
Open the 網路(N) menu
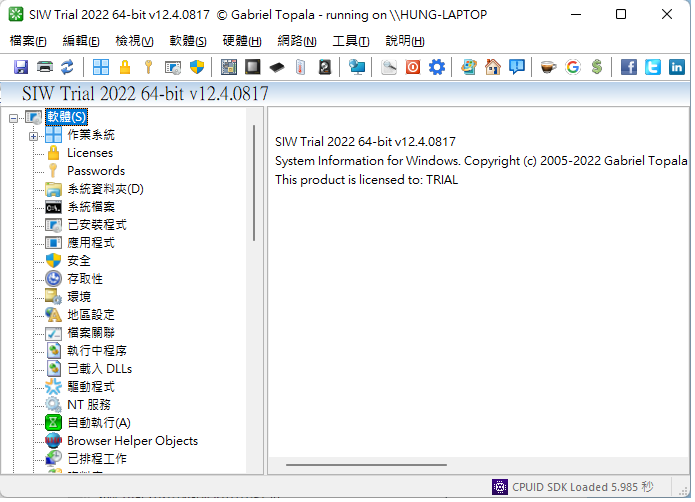[297, 41]
